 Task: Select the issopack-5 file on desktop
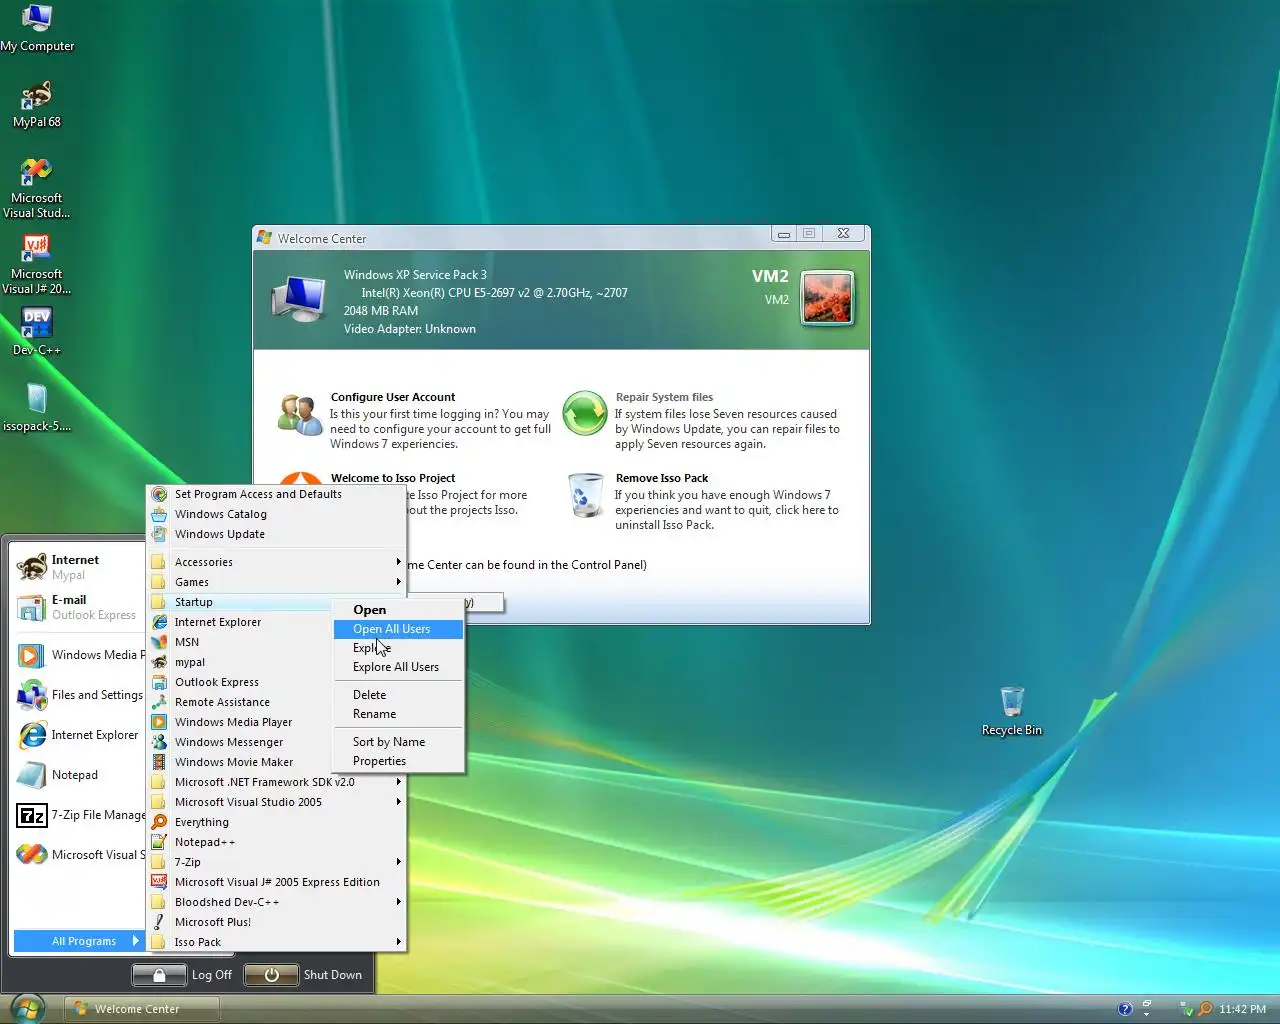tap(37, 408)
